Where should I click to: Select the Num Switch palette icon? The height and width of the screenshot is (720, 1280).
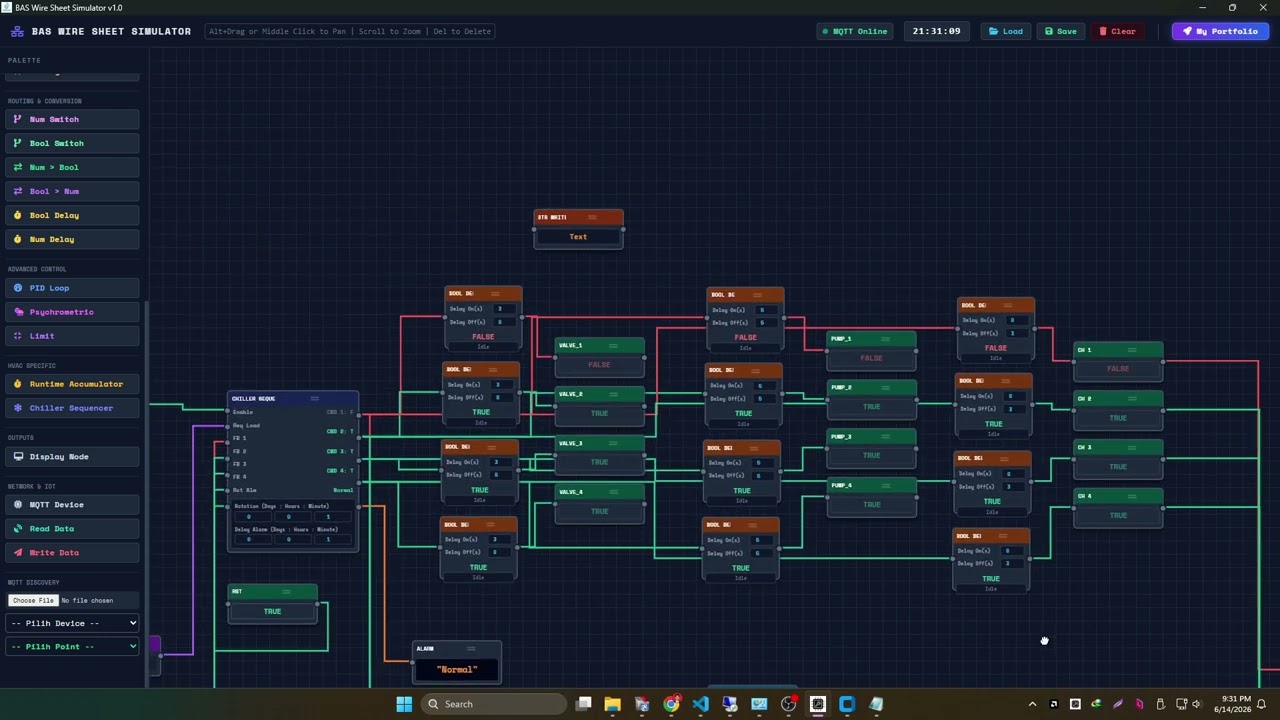pyautogui.click(x=17, y=119)
